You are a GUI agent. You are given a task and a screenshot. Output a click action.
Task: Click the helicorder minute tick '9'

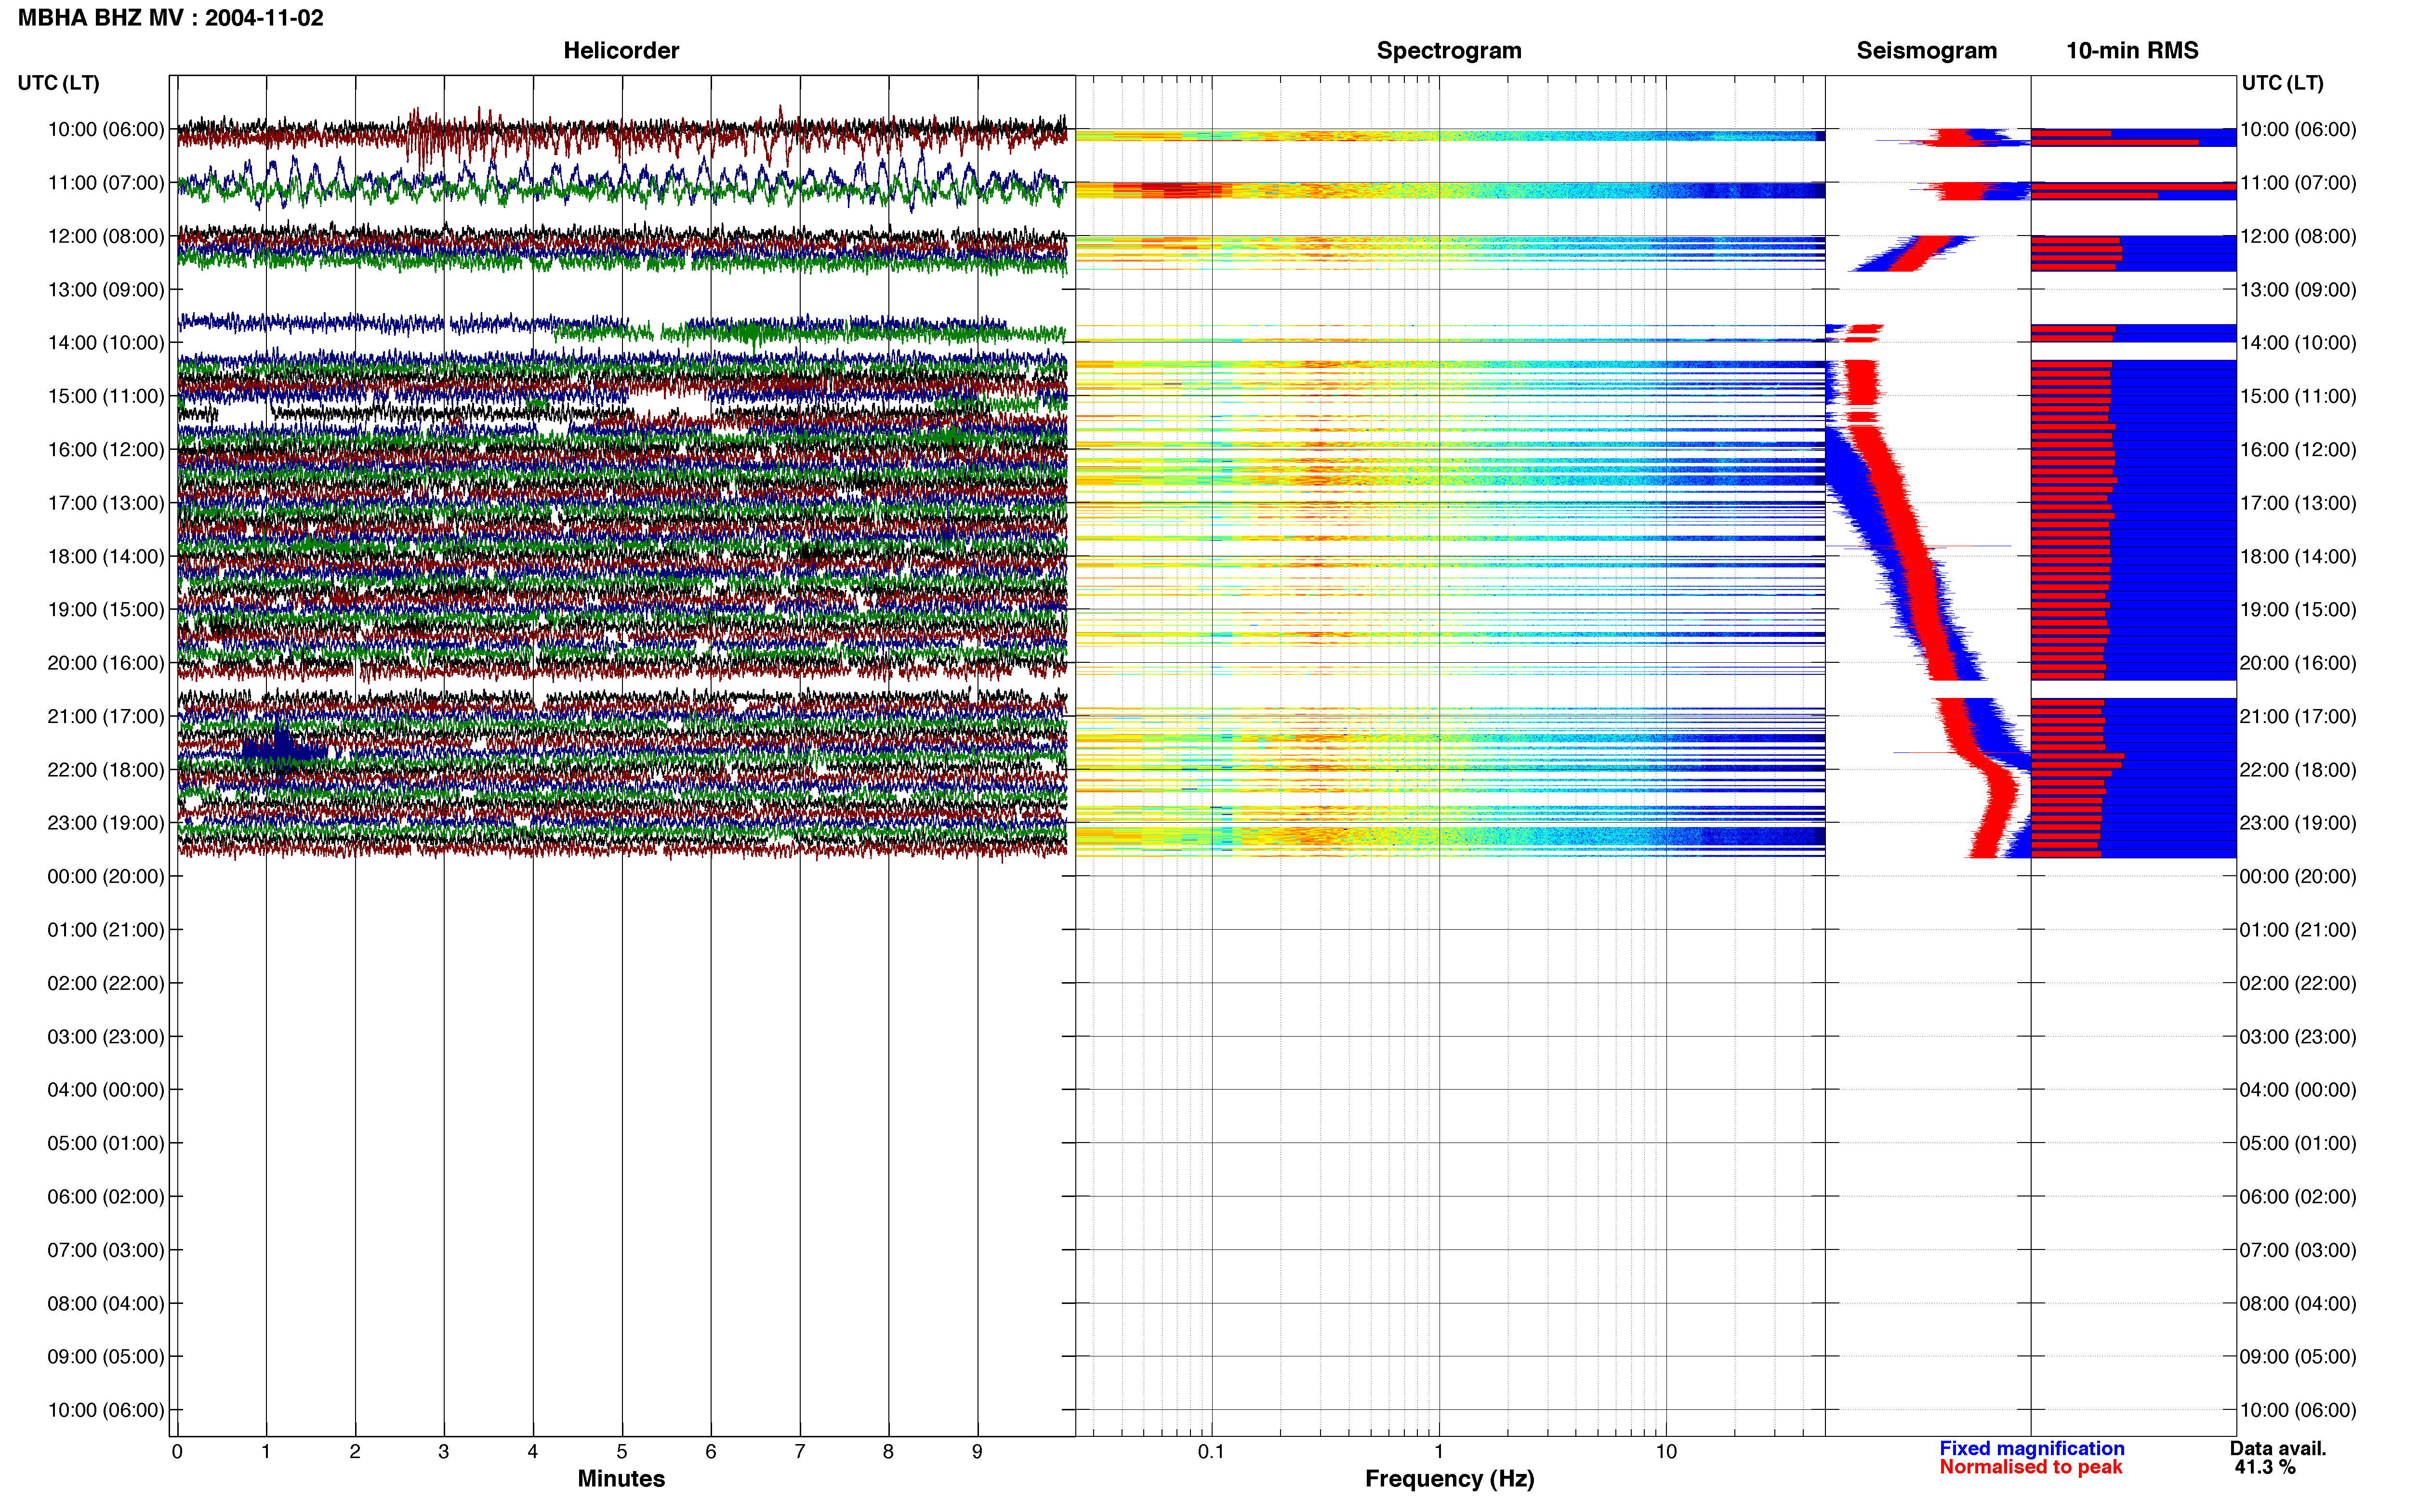pos(977,1452)
